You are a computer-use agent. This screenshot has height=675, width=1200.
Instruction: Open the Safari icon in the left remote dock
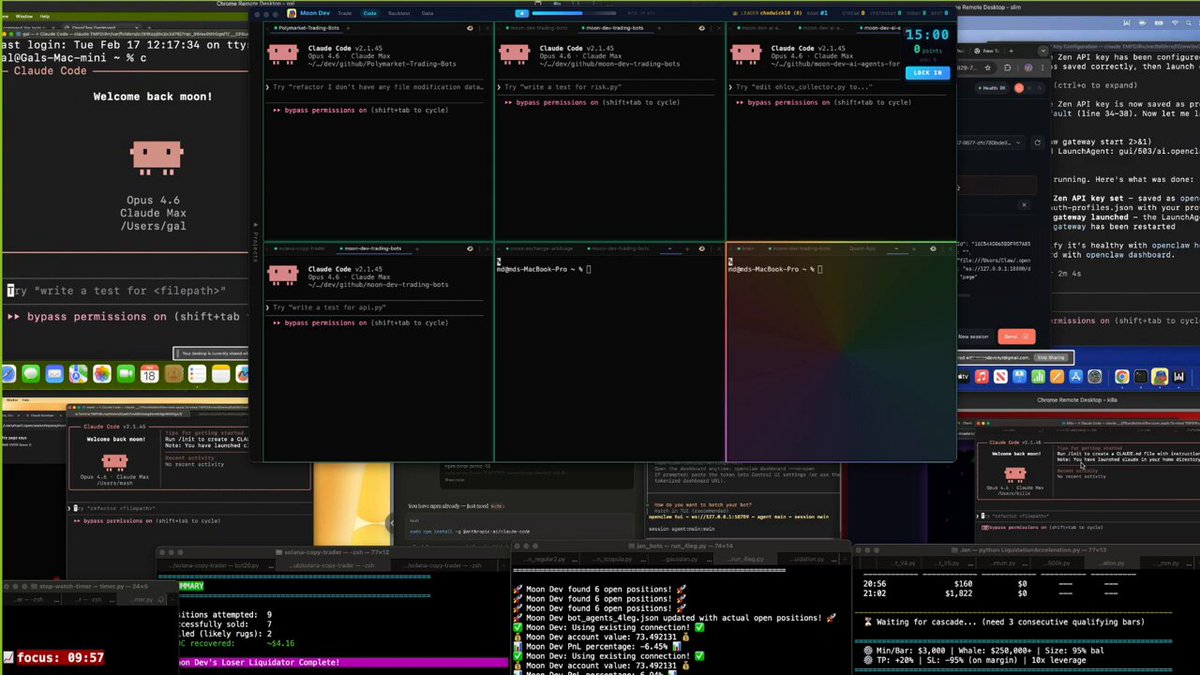pyautogui.click(x=8, y=374)
